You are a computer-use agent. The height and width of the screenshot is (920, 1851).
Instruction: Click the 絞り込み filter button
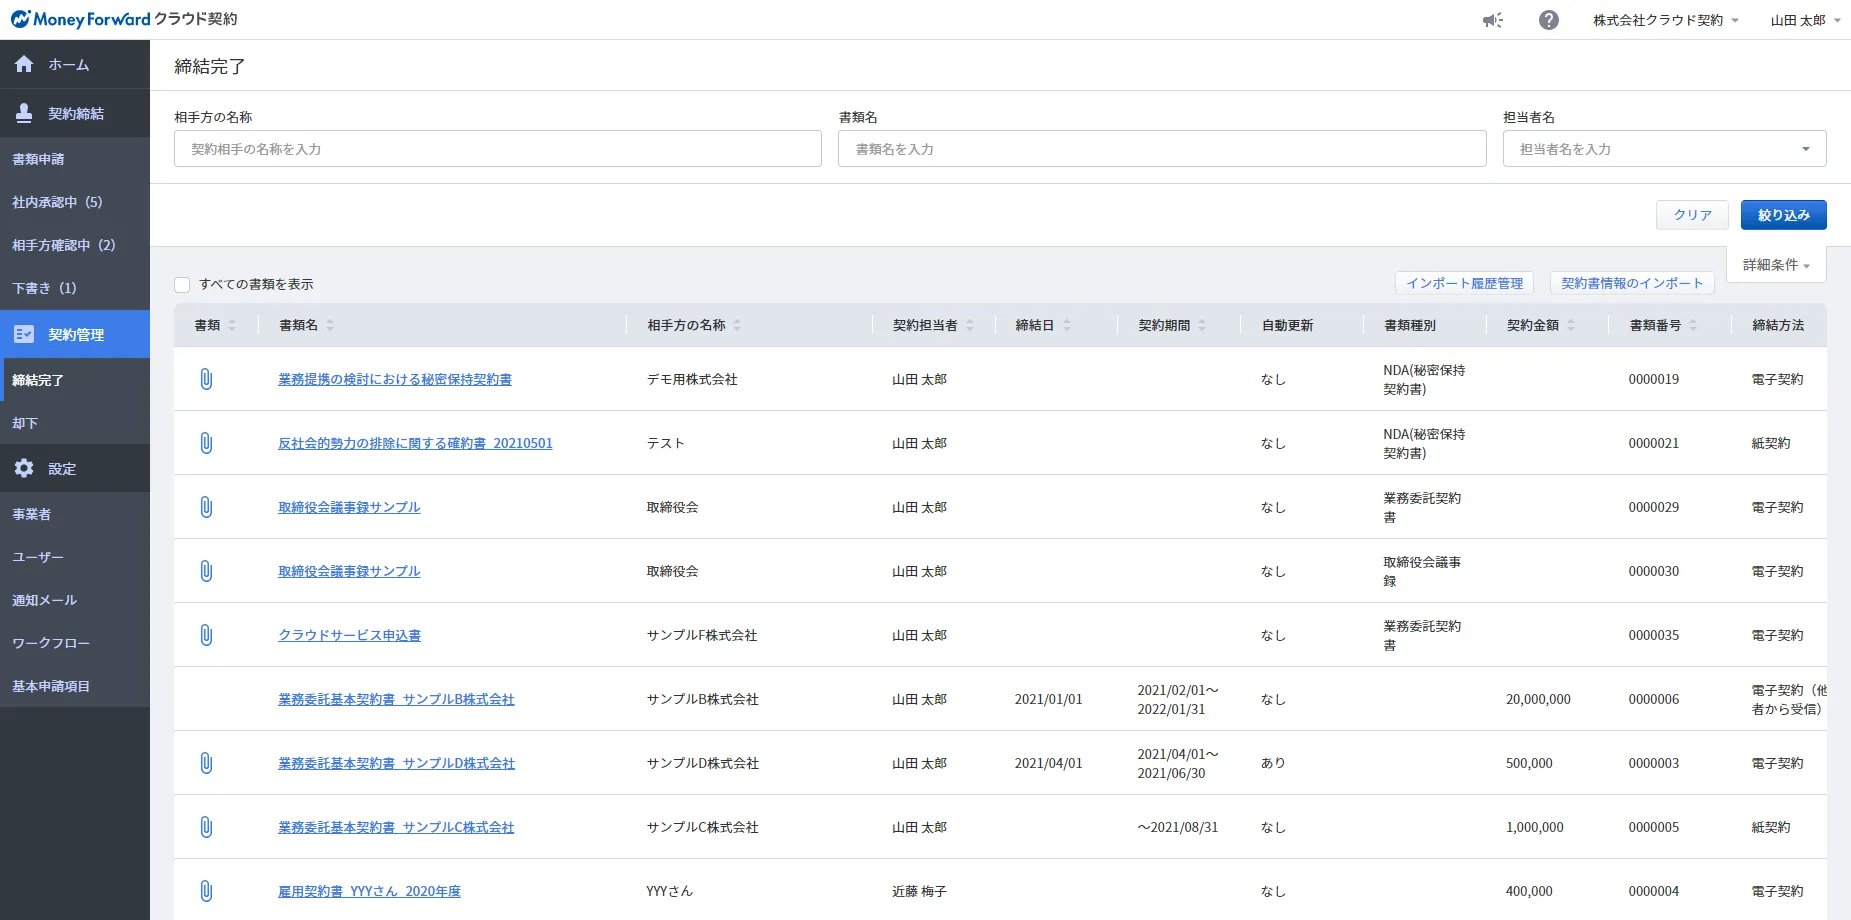click(1783, 215)
